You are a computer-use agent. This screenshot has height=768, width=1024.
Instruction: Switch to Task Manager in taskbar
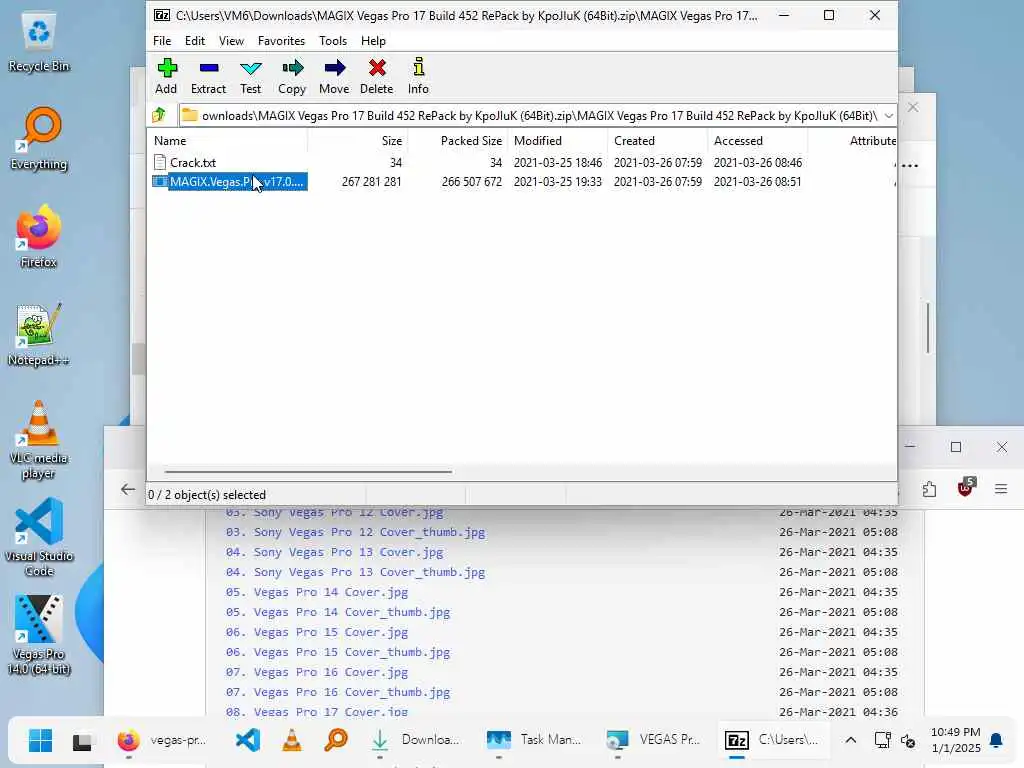pos(534,740)
